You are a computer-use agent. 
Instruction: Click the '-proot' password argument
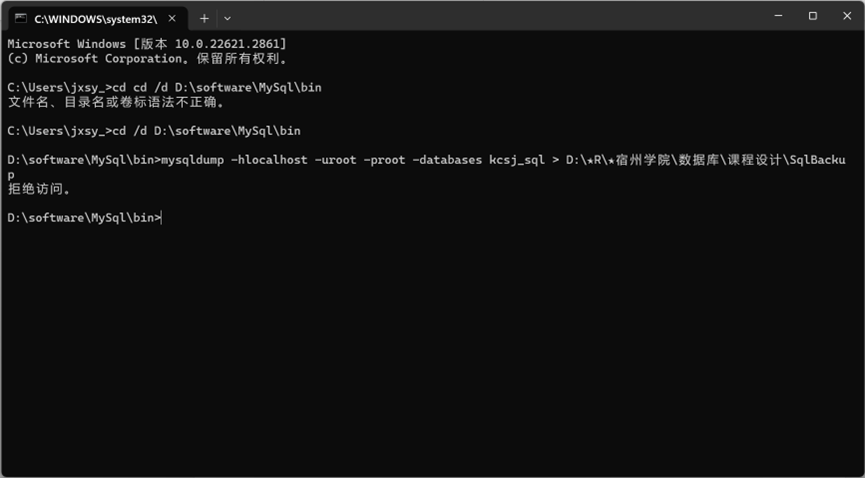(390, 160)
